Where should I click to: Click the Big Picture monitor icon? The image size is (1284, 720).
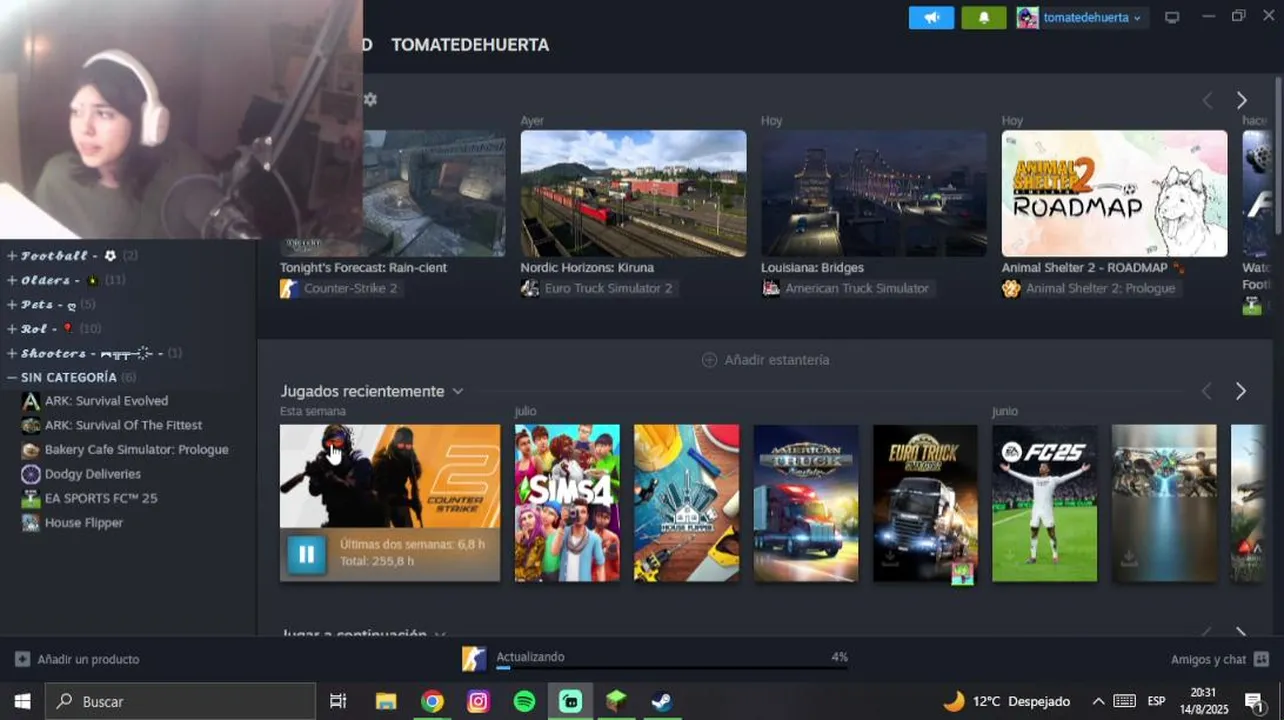tap(1172, 18)
